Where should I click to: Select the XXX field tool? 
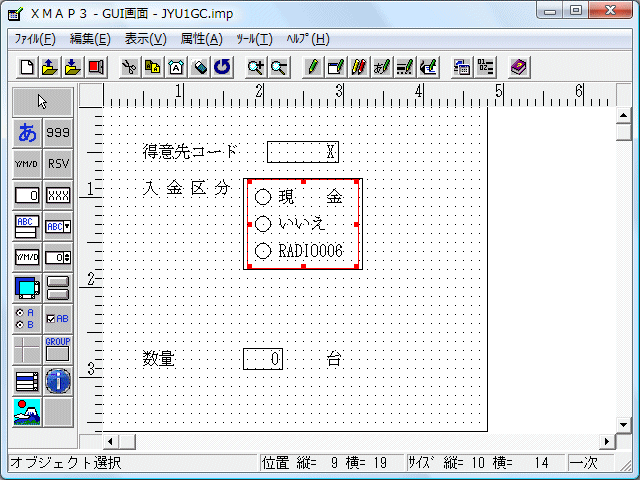[x=58, y=195]
